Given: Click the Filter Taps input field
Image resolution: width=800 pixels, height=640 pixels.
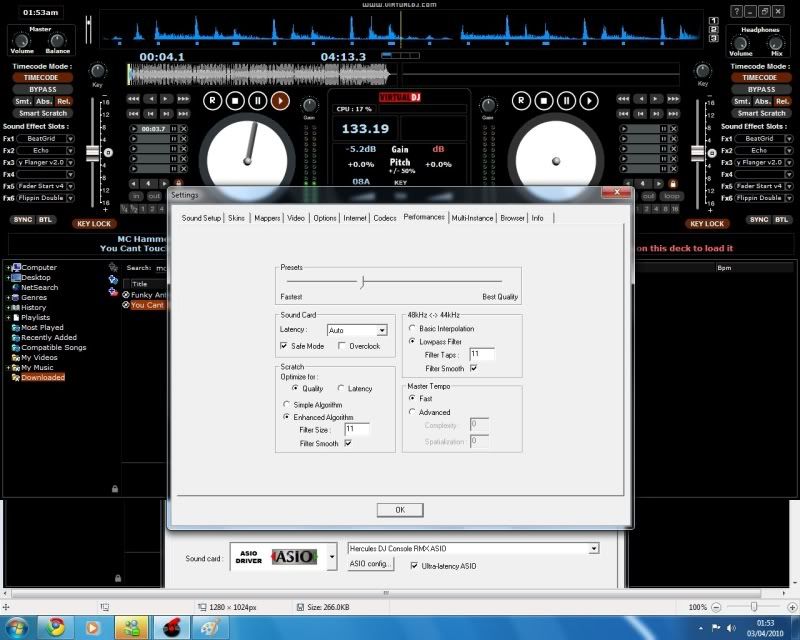Looking at the screenshot, I should coord(482,354).
